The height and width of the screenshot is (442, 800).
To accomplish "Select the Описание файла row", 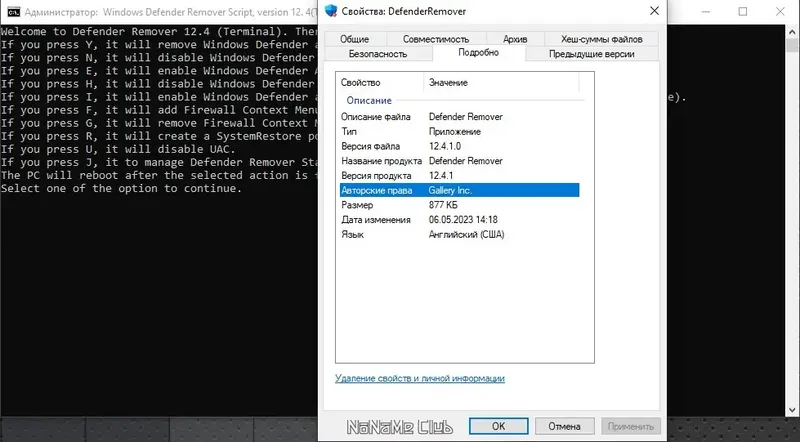I will (459, 117).
